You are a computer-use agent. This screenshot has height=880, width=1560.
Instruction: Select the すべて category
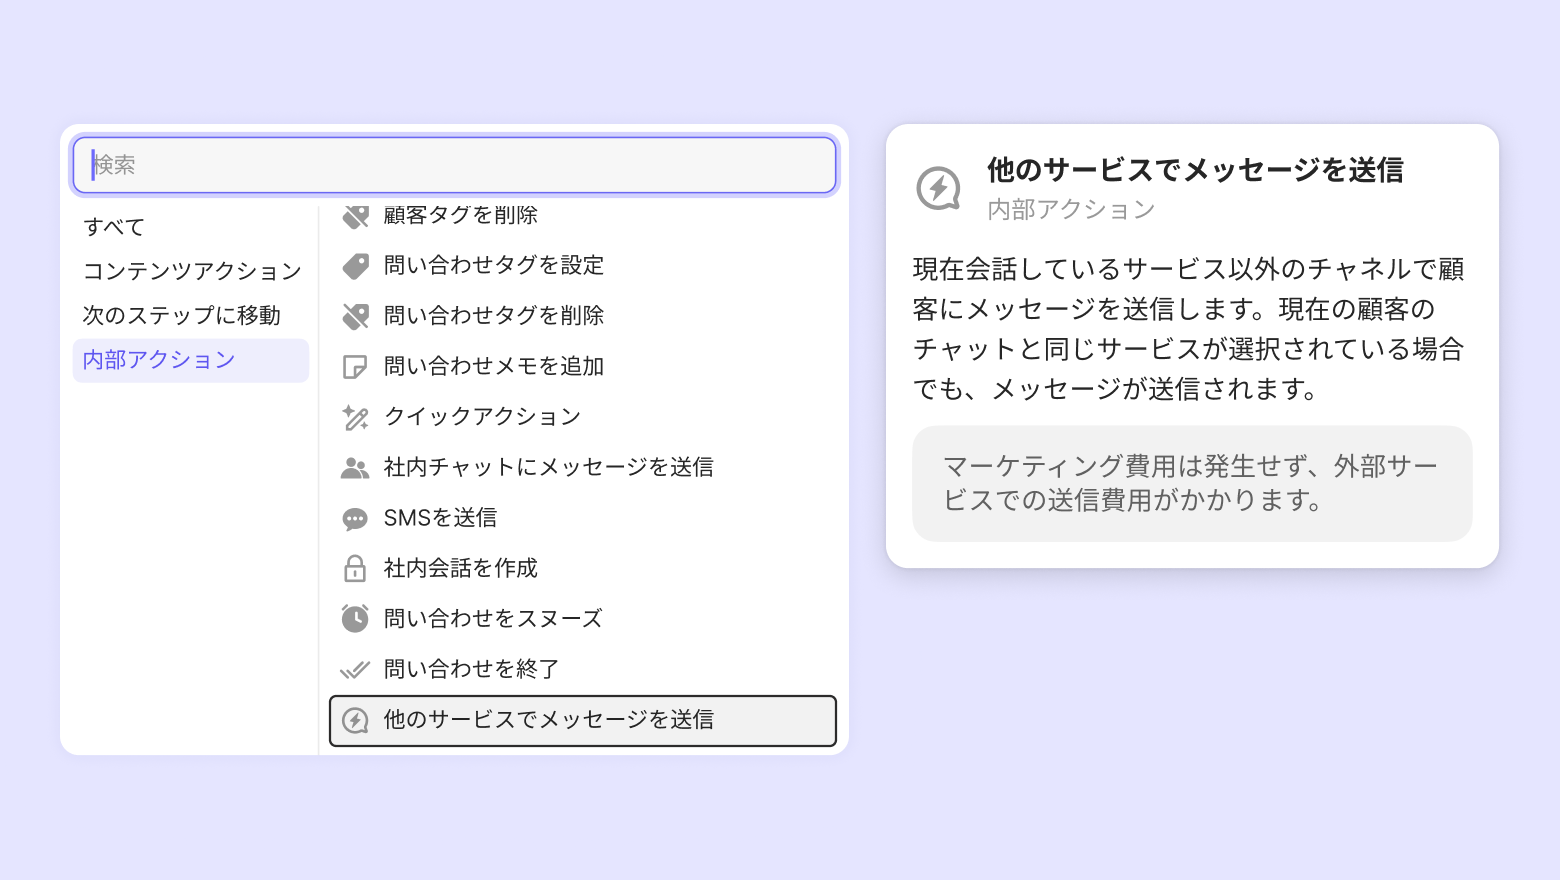pyautogui.click(x=114, y=227)
